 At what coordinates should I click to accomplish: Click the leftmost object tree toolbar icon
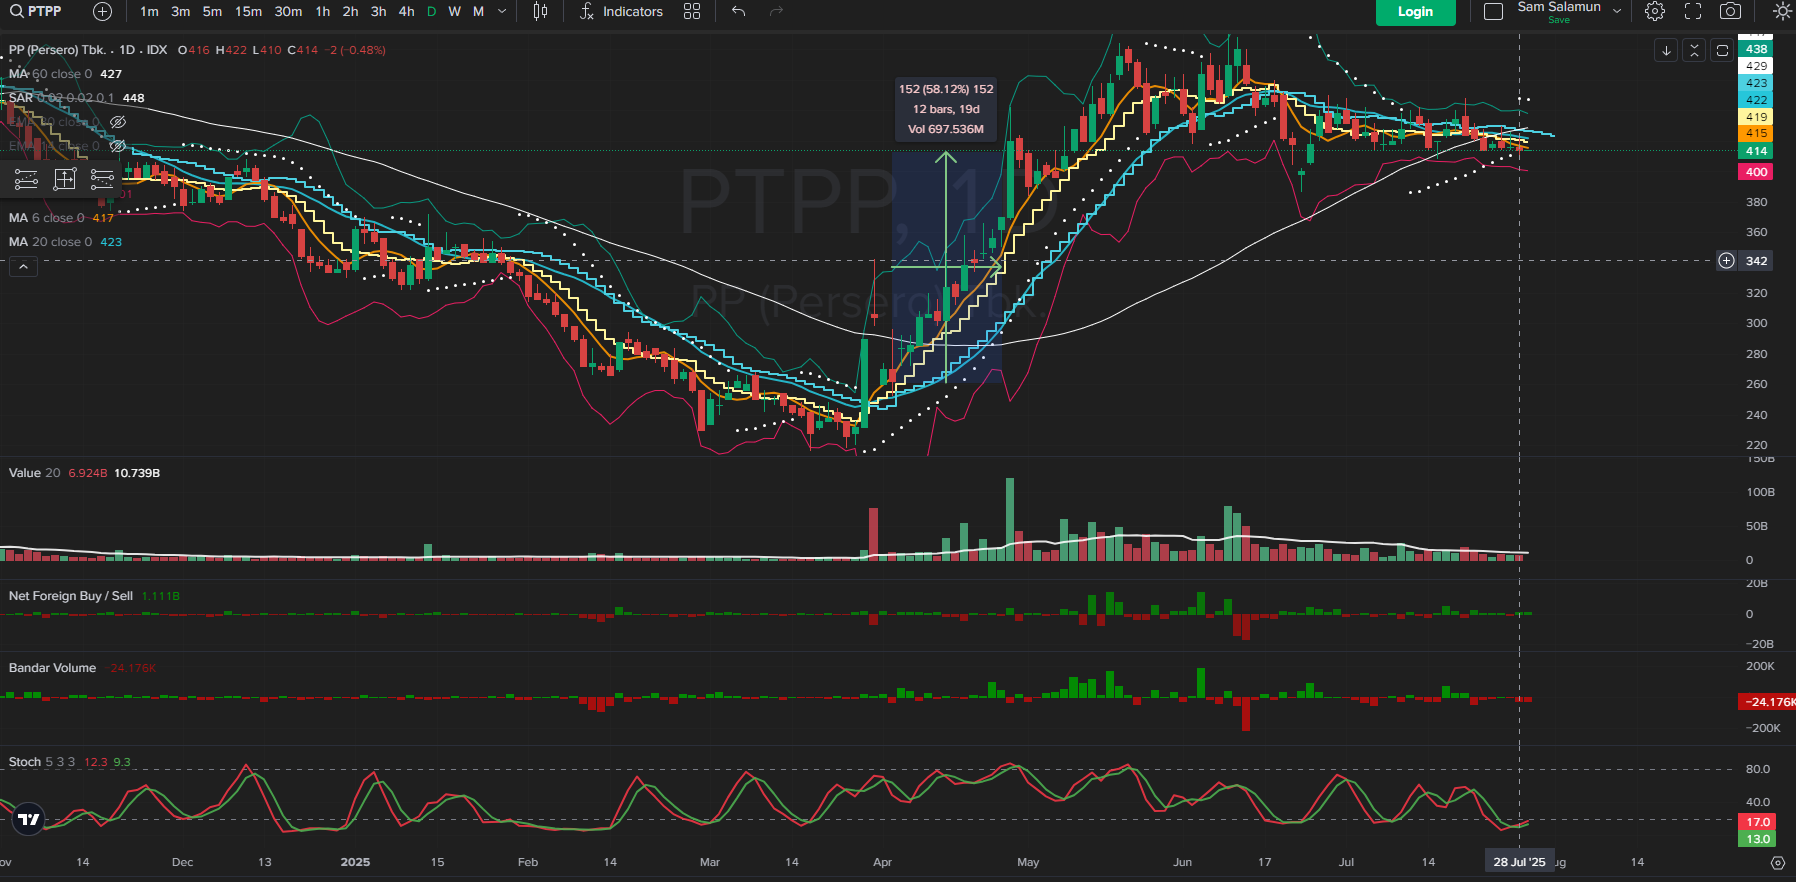[26, 179]
